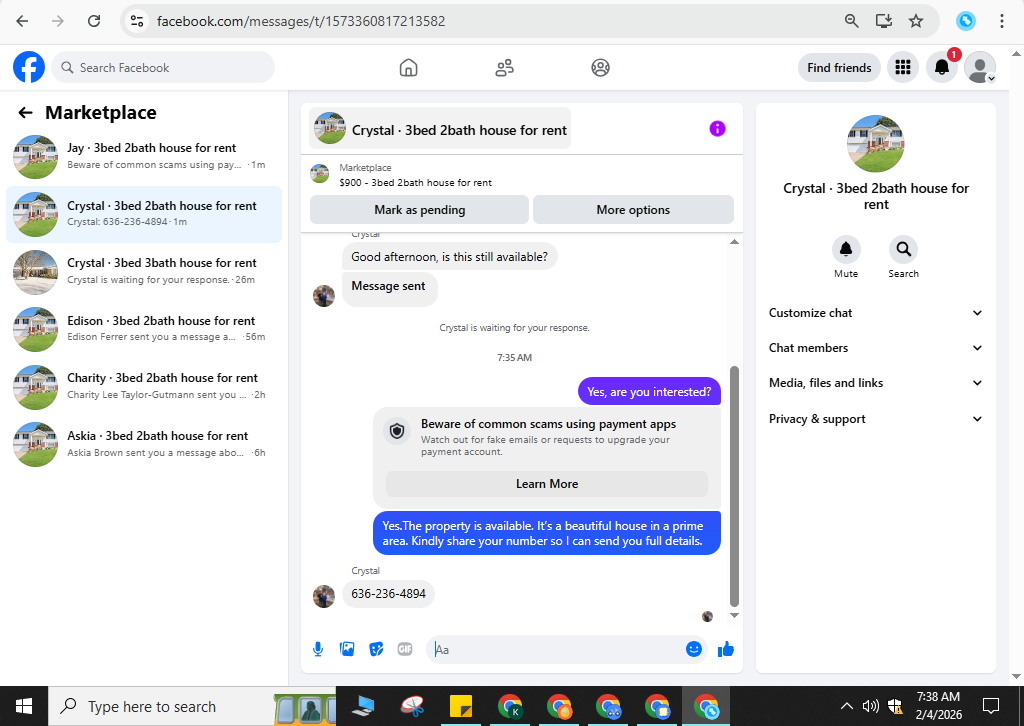Open Snipping Tool in the taskbar
This screenshot has height=726, width=1024.
click(413, 706)
